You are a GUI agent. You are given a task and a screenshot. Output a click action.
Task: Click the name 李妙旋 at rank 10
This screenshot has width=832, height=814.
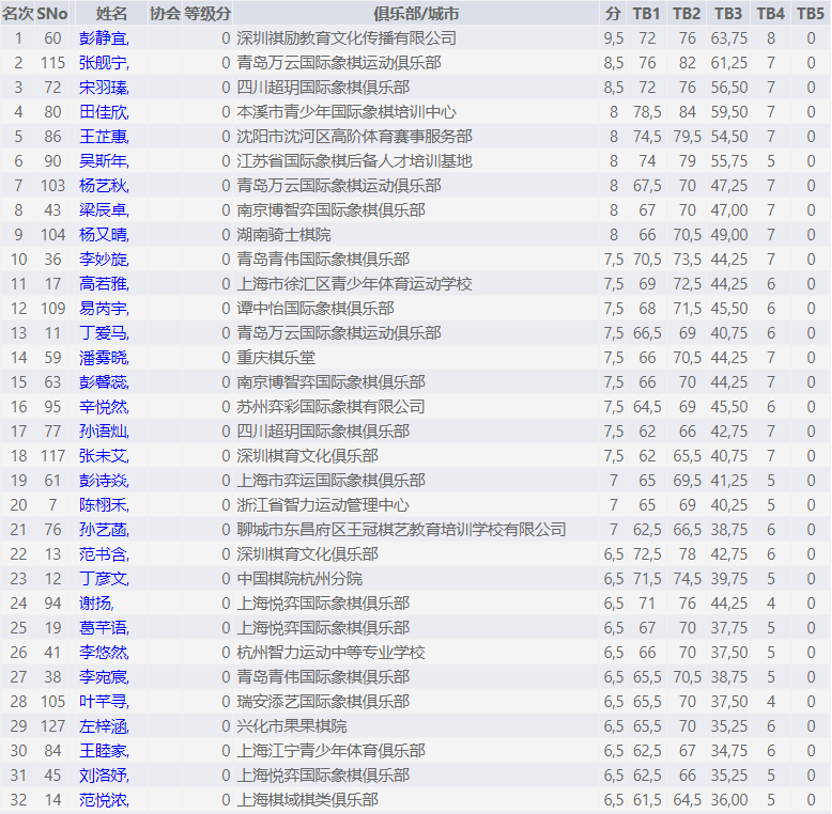pos(104,259)
